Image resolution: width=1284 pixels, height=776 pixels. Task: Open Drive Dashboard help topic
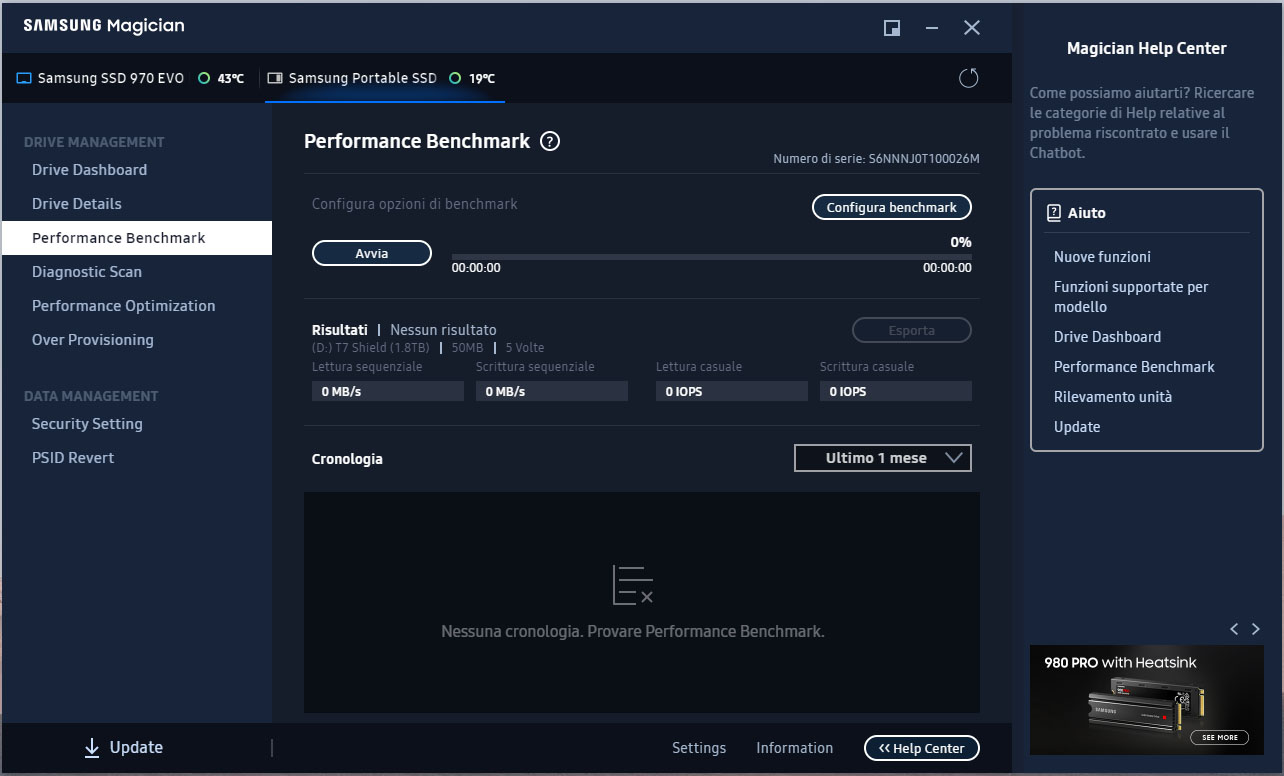tap(1107, 337)
